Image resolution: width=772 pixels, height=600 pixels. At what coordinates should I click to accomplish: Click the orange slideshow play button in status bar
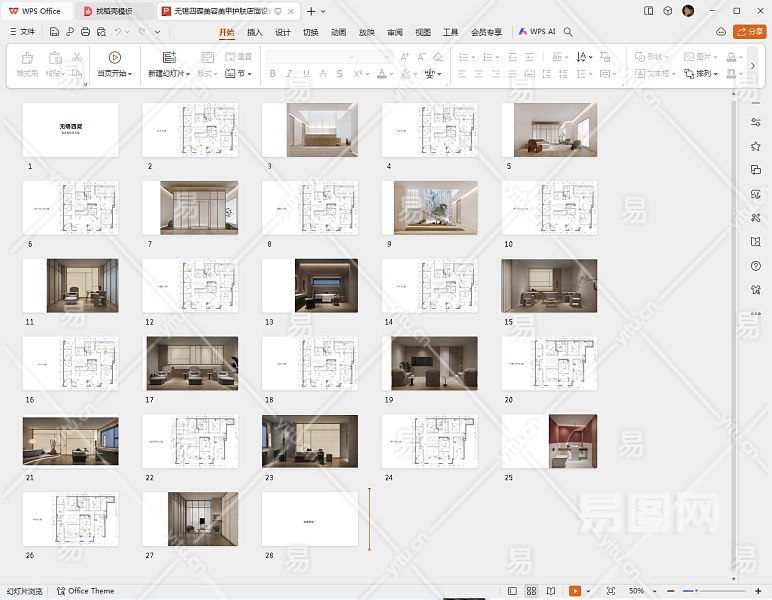click(576, 591)
